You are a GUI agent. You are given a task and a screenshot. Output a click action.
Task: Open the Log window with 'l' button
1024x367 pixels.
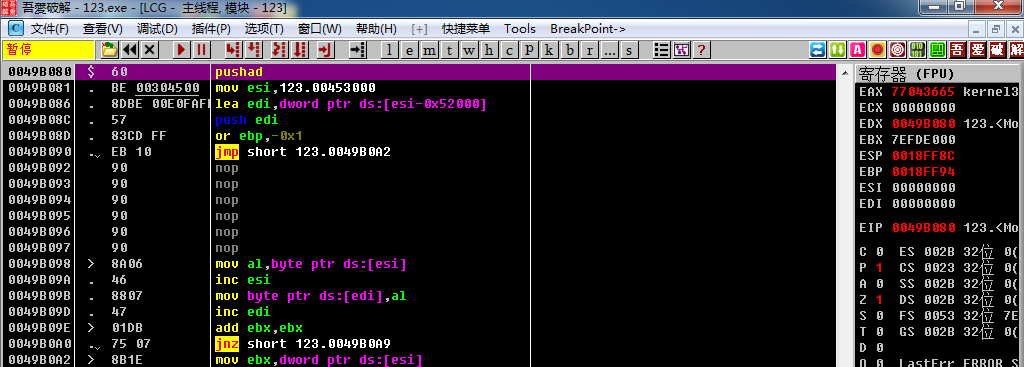tap(389, 50)
